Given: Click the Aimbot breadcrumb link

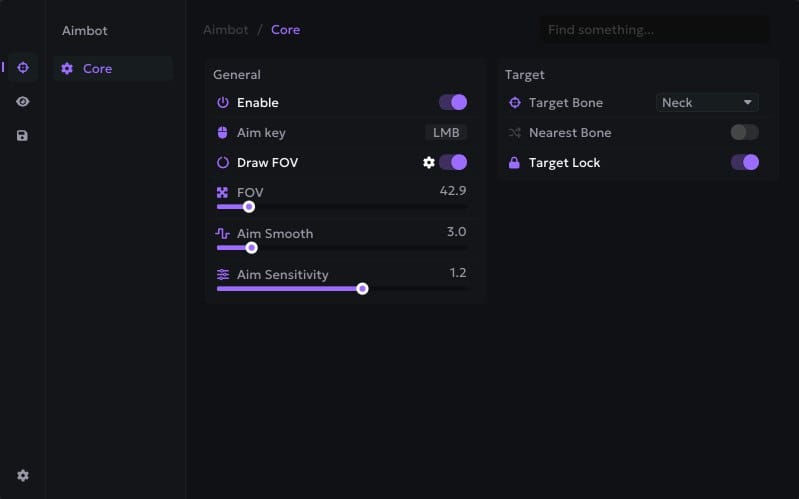Looking at the screenshot, I should coord(225,29).
